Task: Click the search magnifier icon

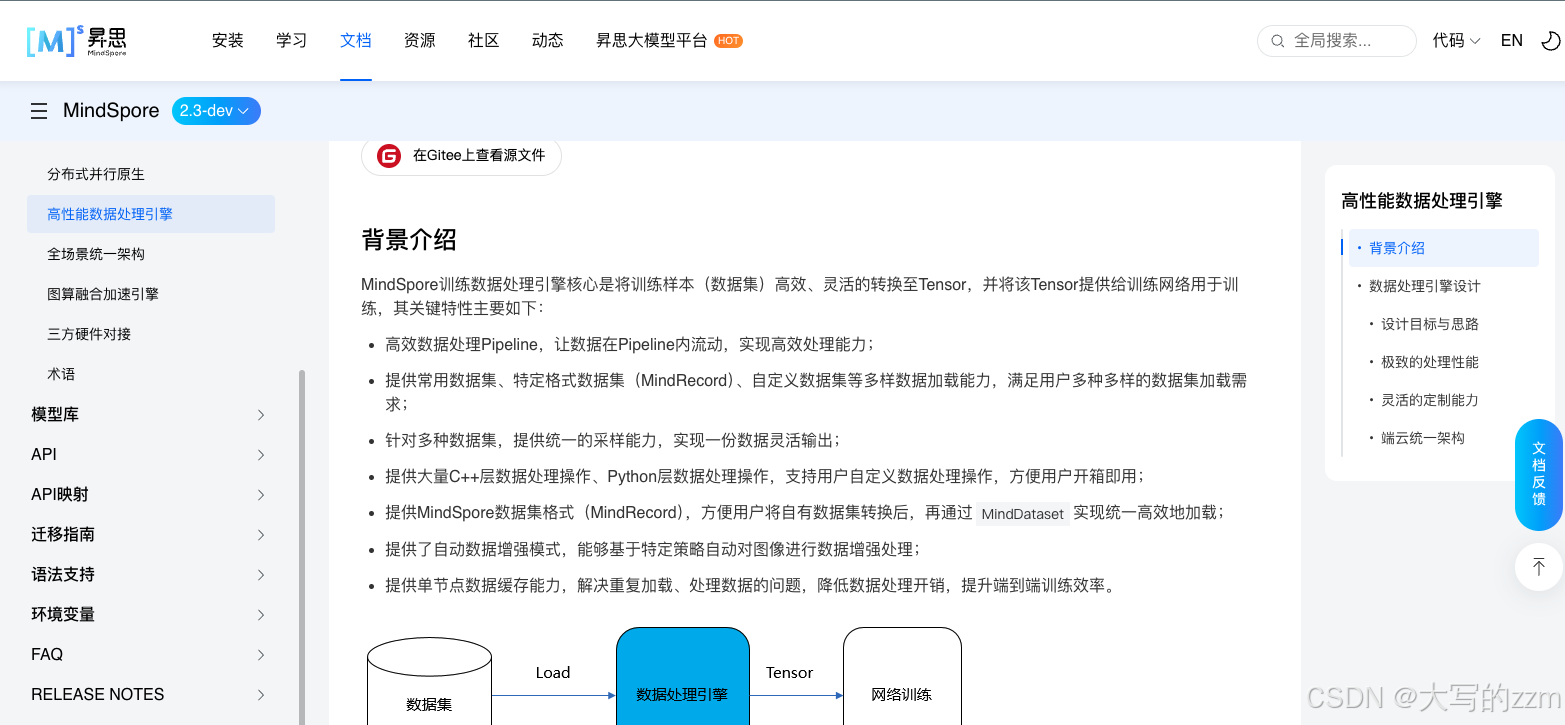Action: (1277, 41)
